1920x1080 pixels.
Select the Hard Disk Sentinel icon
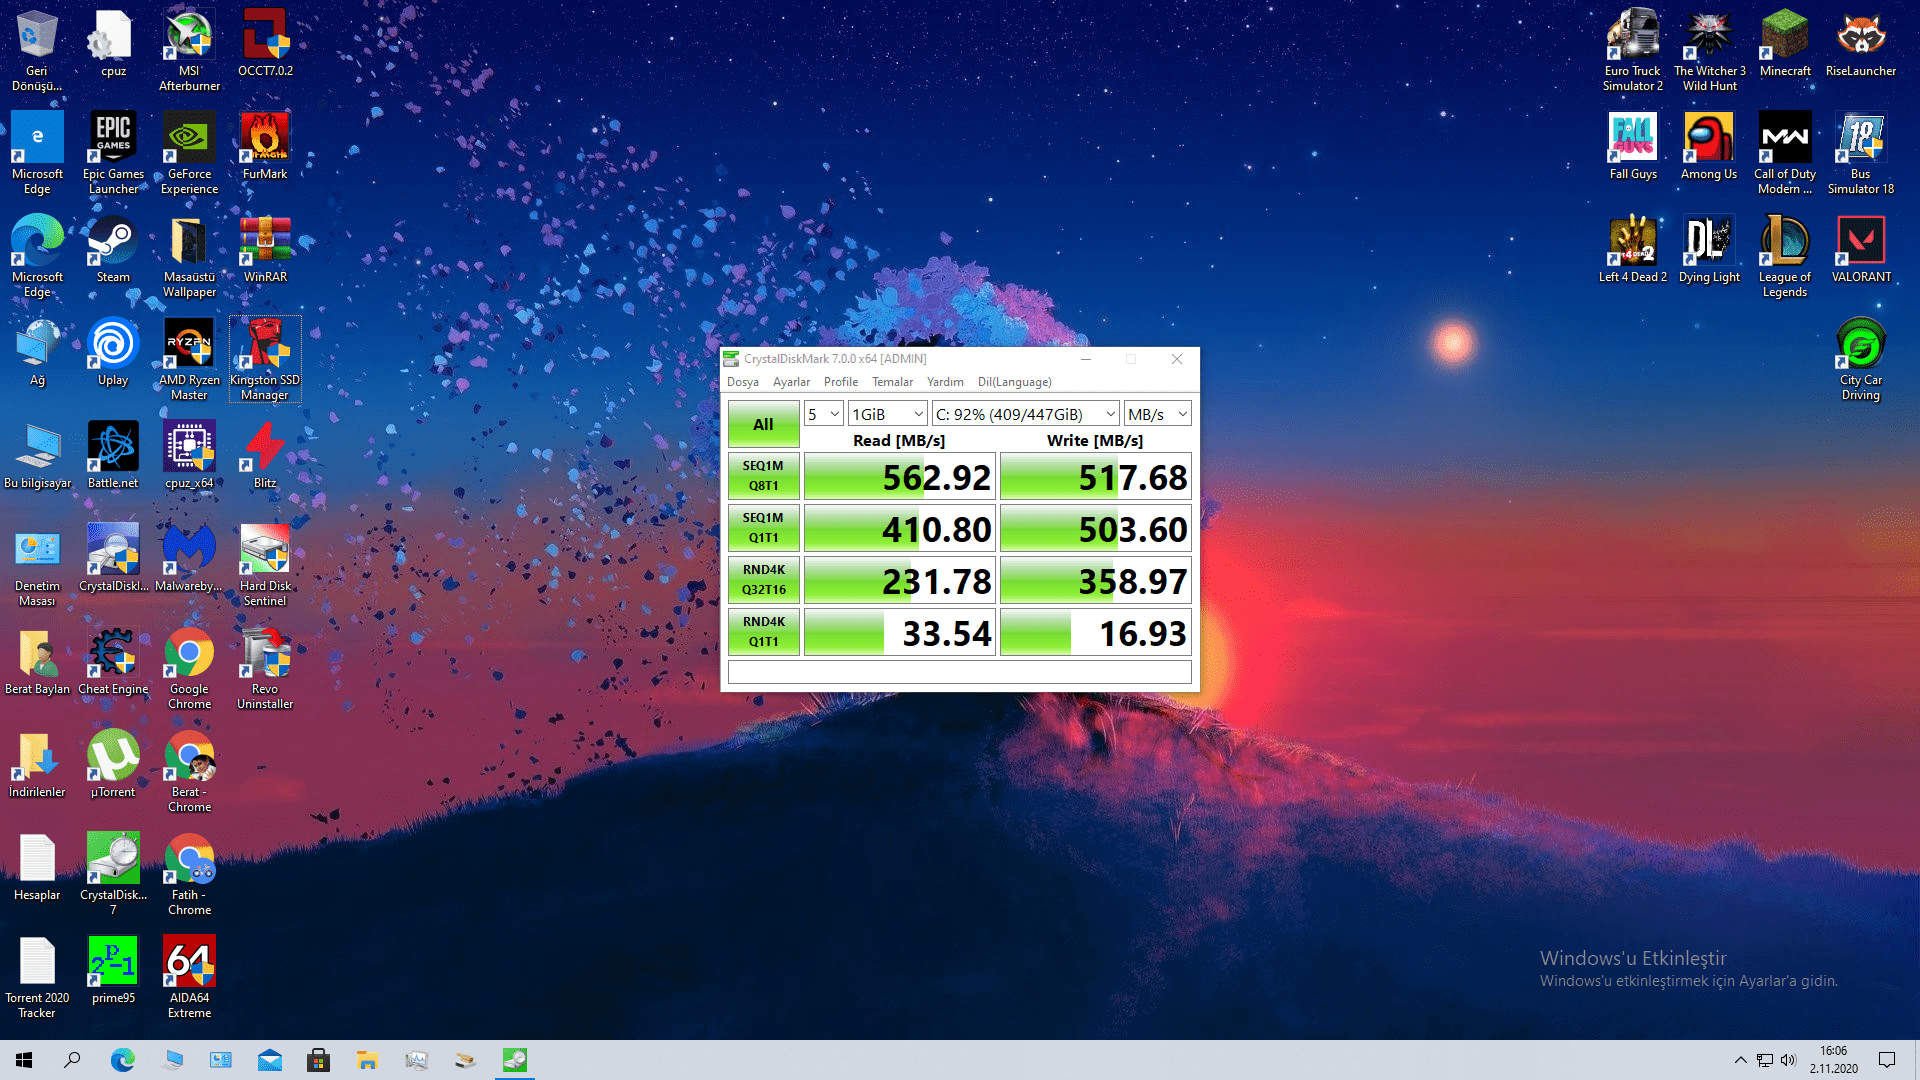pyautogui.click(x=265, y=552)
